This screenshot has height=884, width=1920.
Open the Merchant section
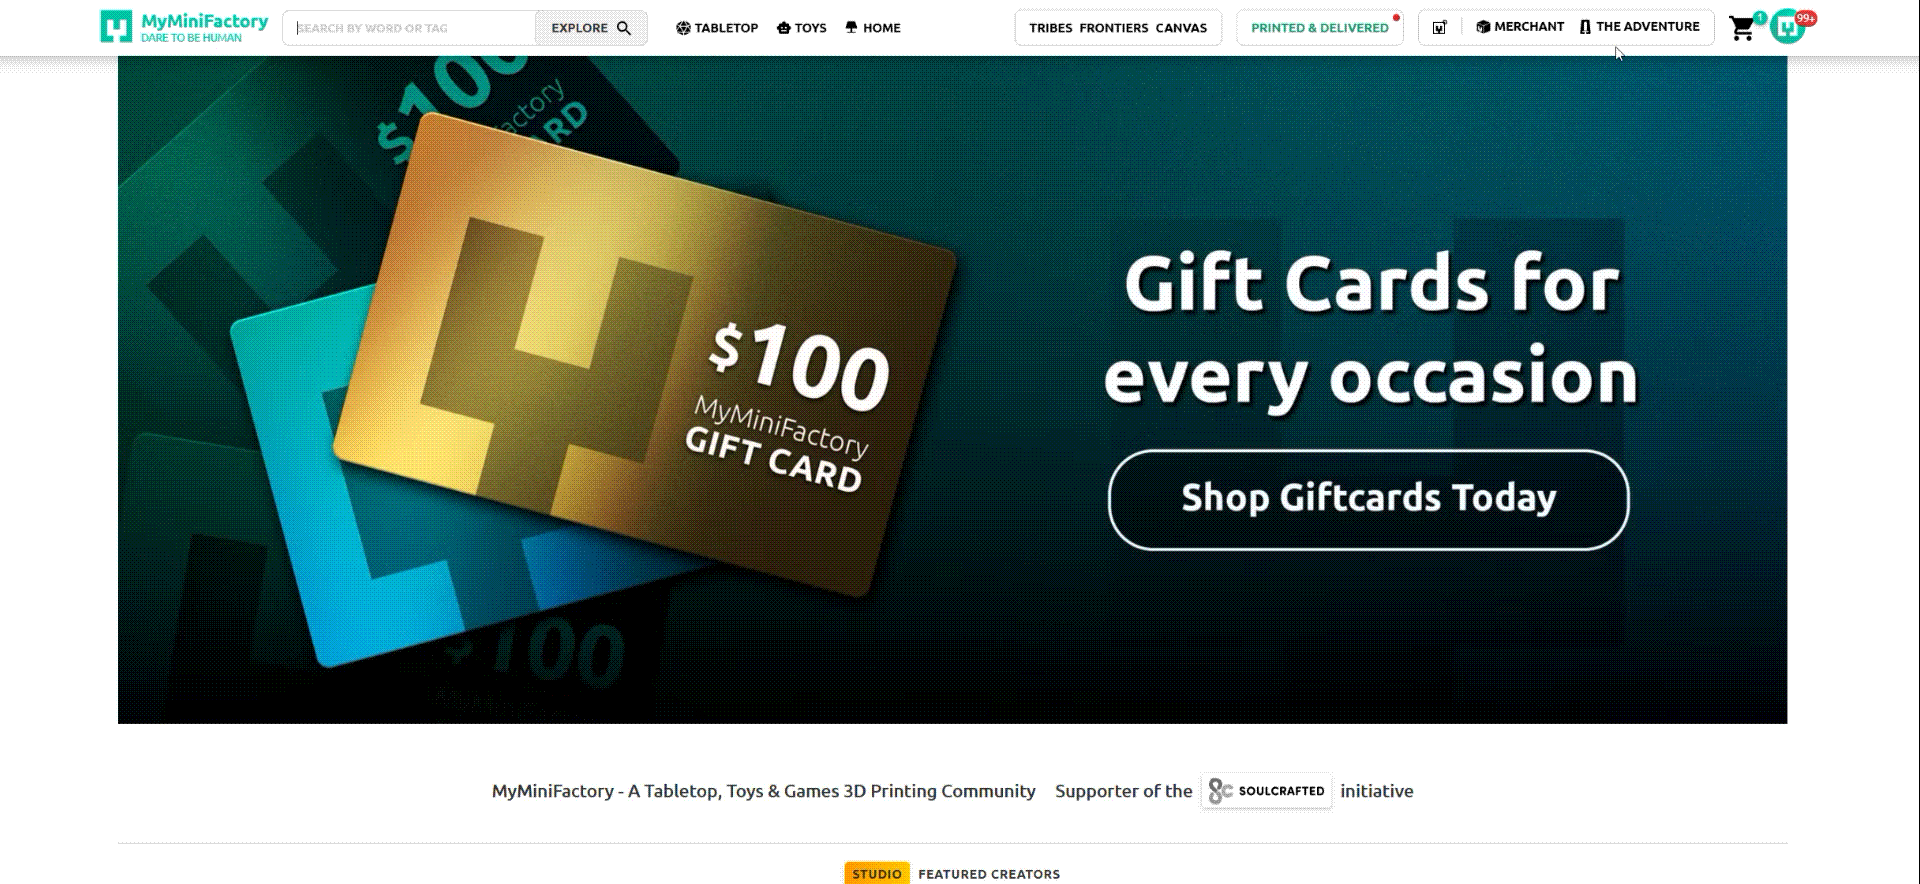tap(1520, 27)
